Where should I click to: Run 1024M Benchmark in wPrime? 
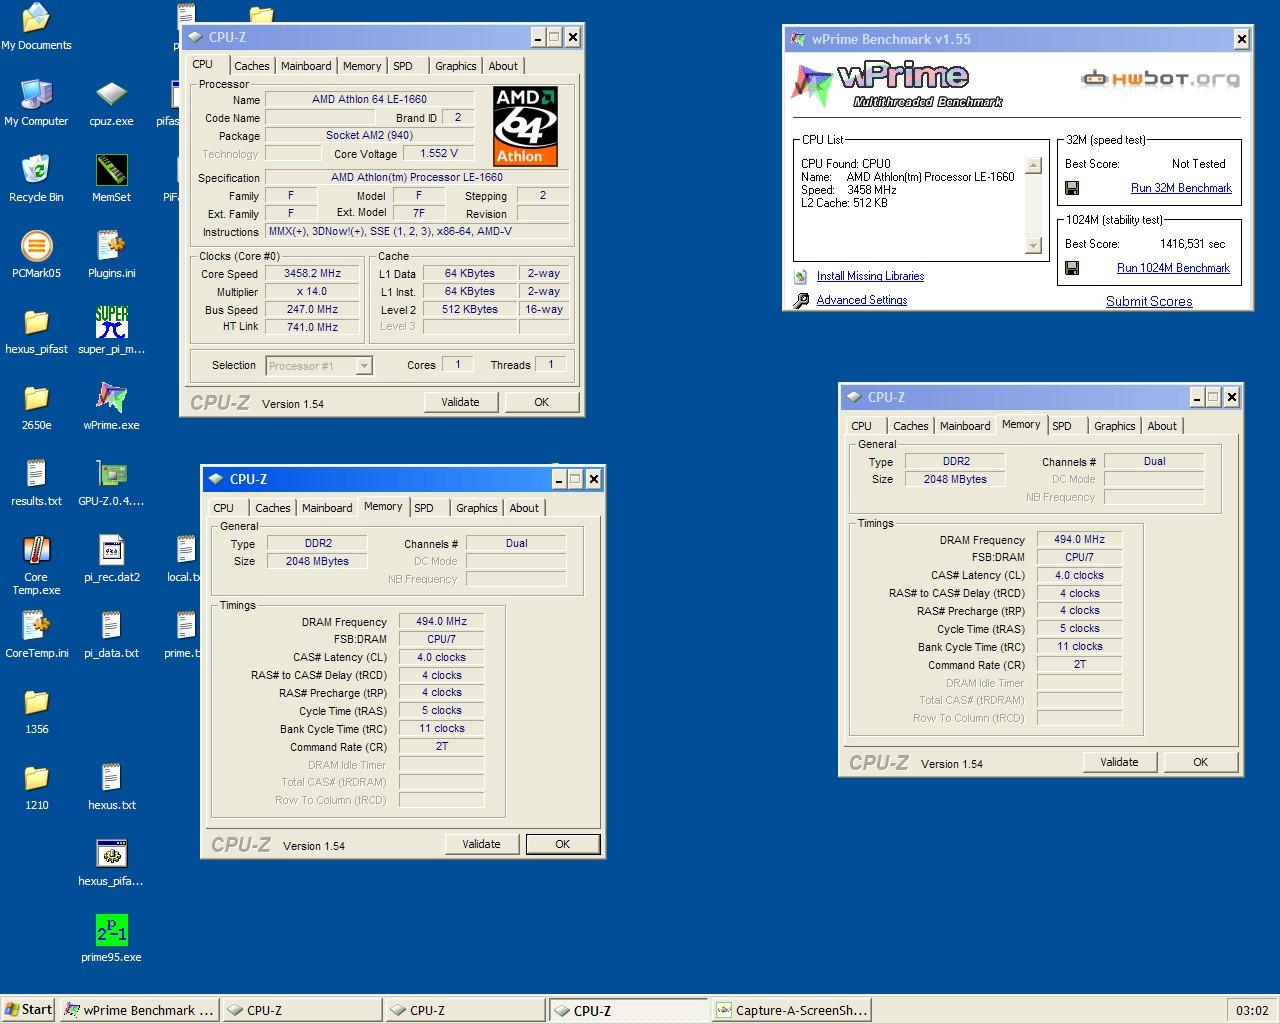click(x=1173, y=268)
